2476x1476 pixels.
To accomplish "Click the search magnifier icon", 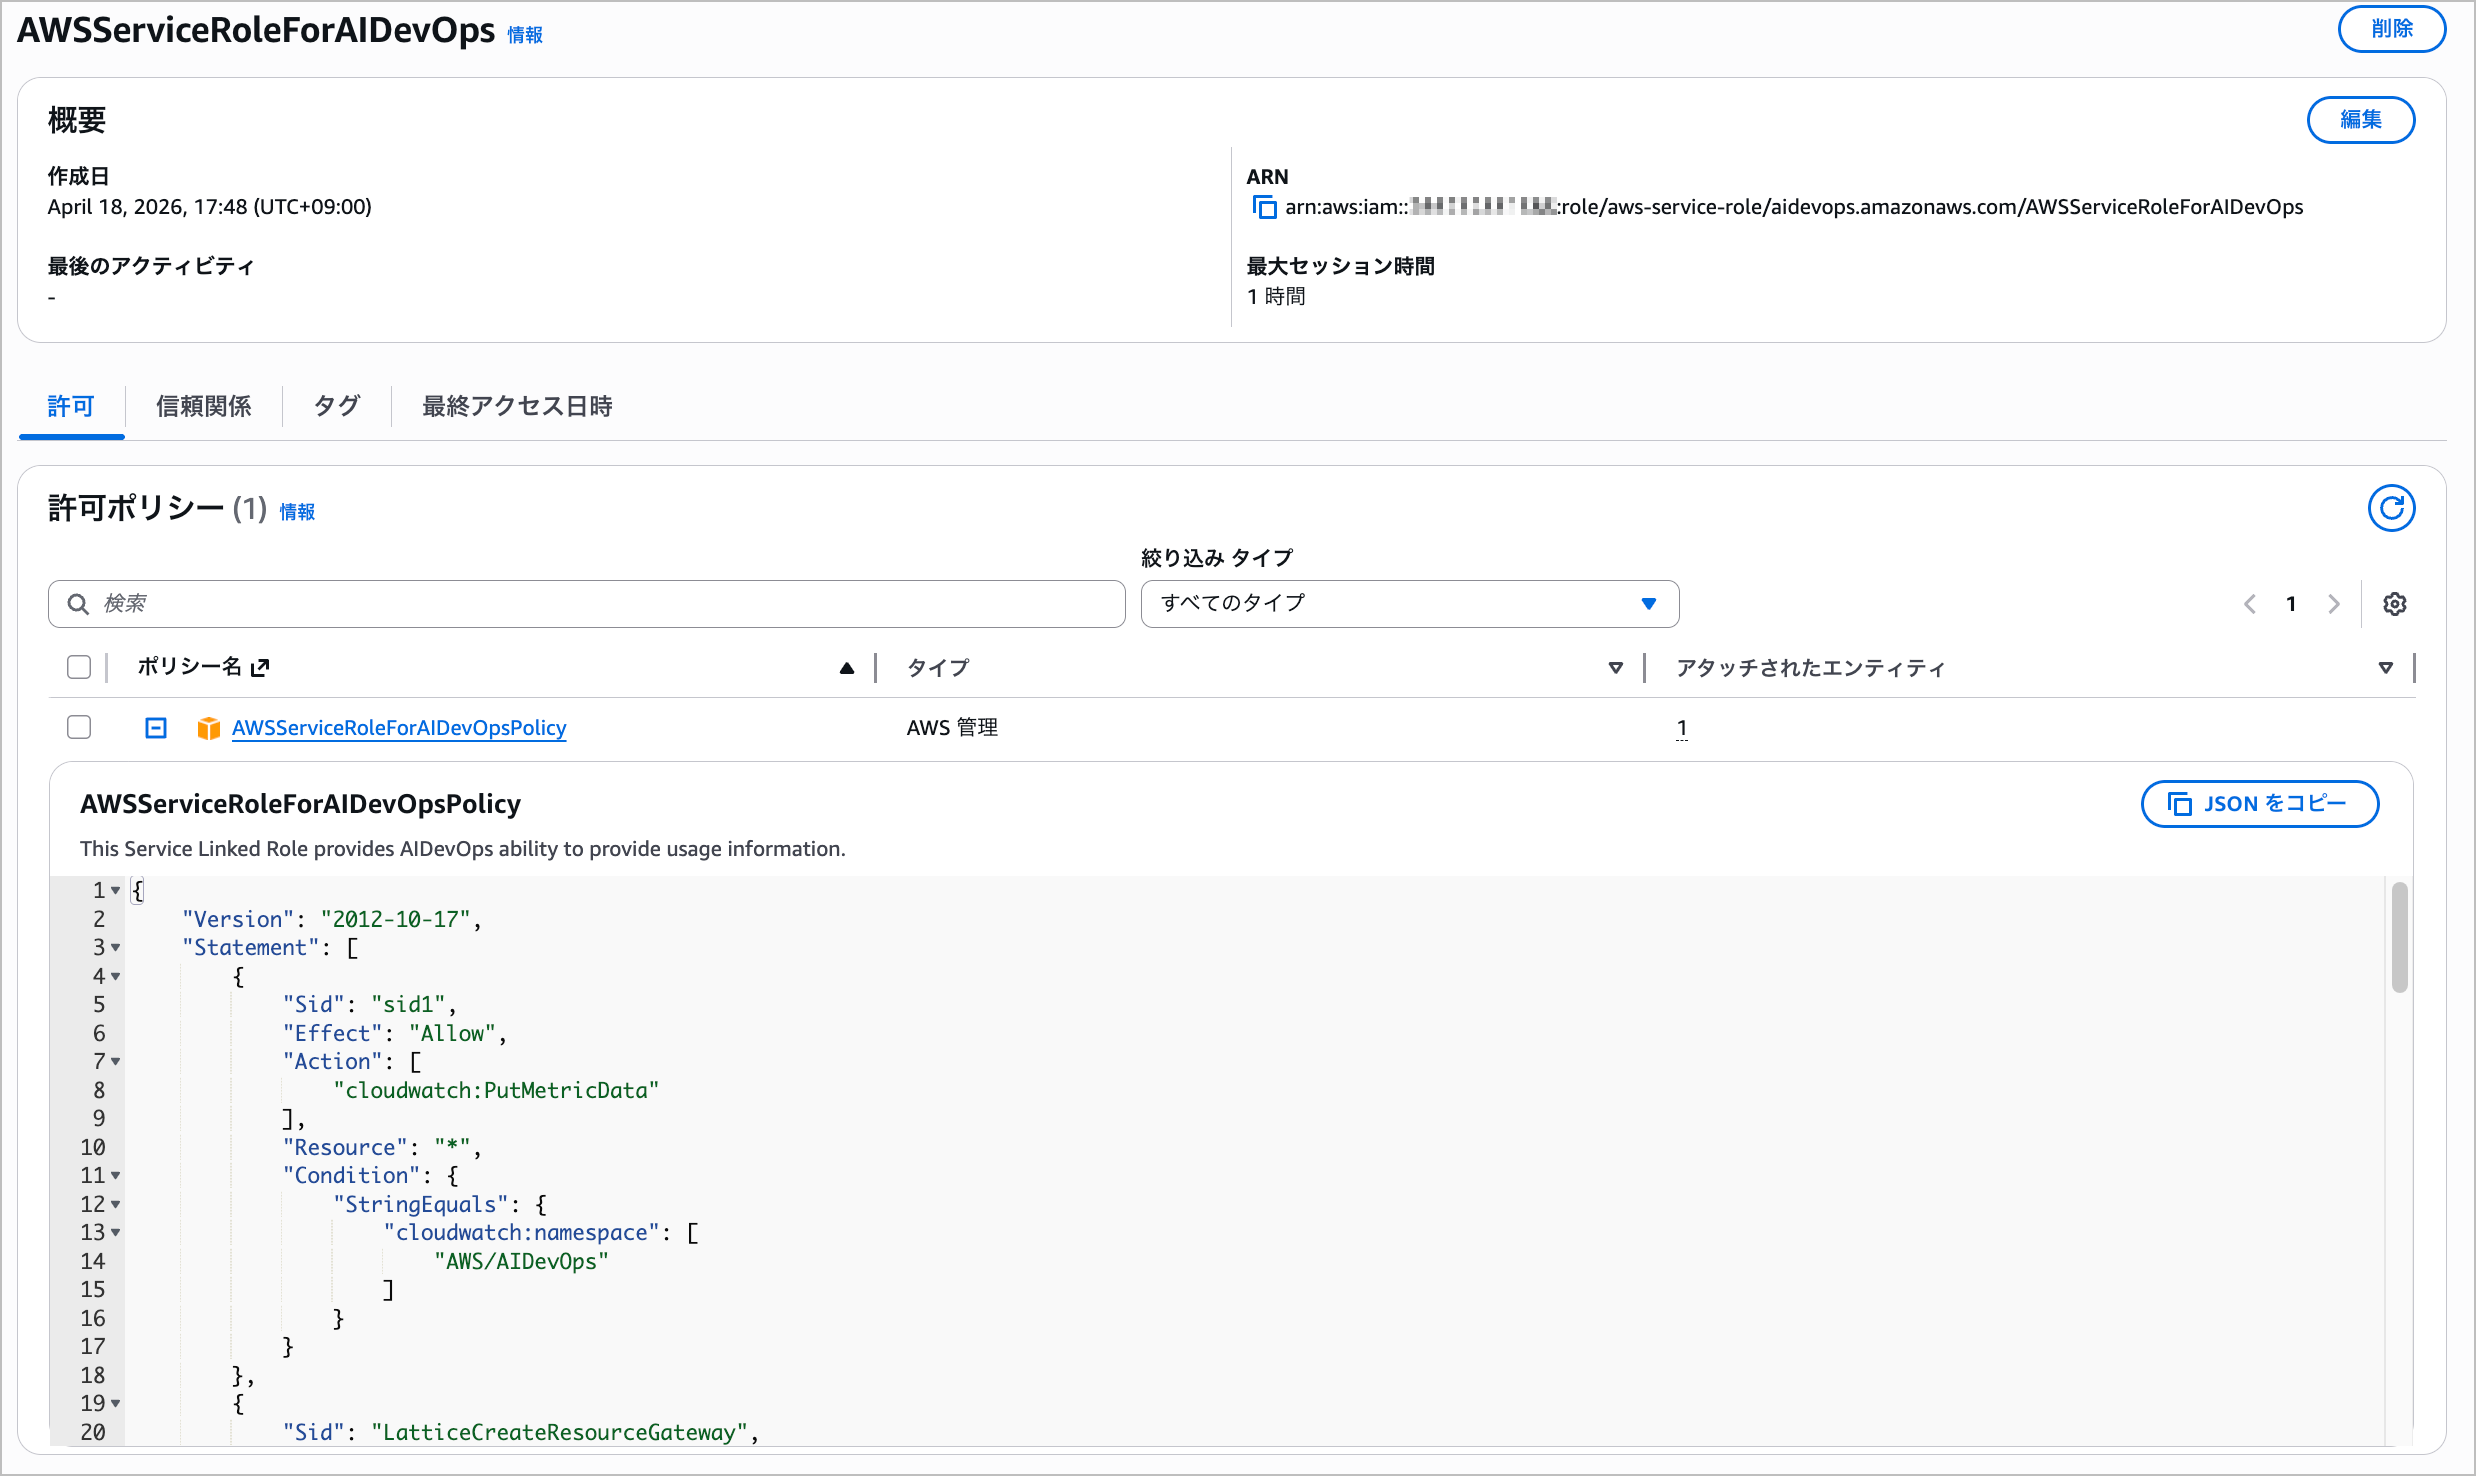I will 78,604.
